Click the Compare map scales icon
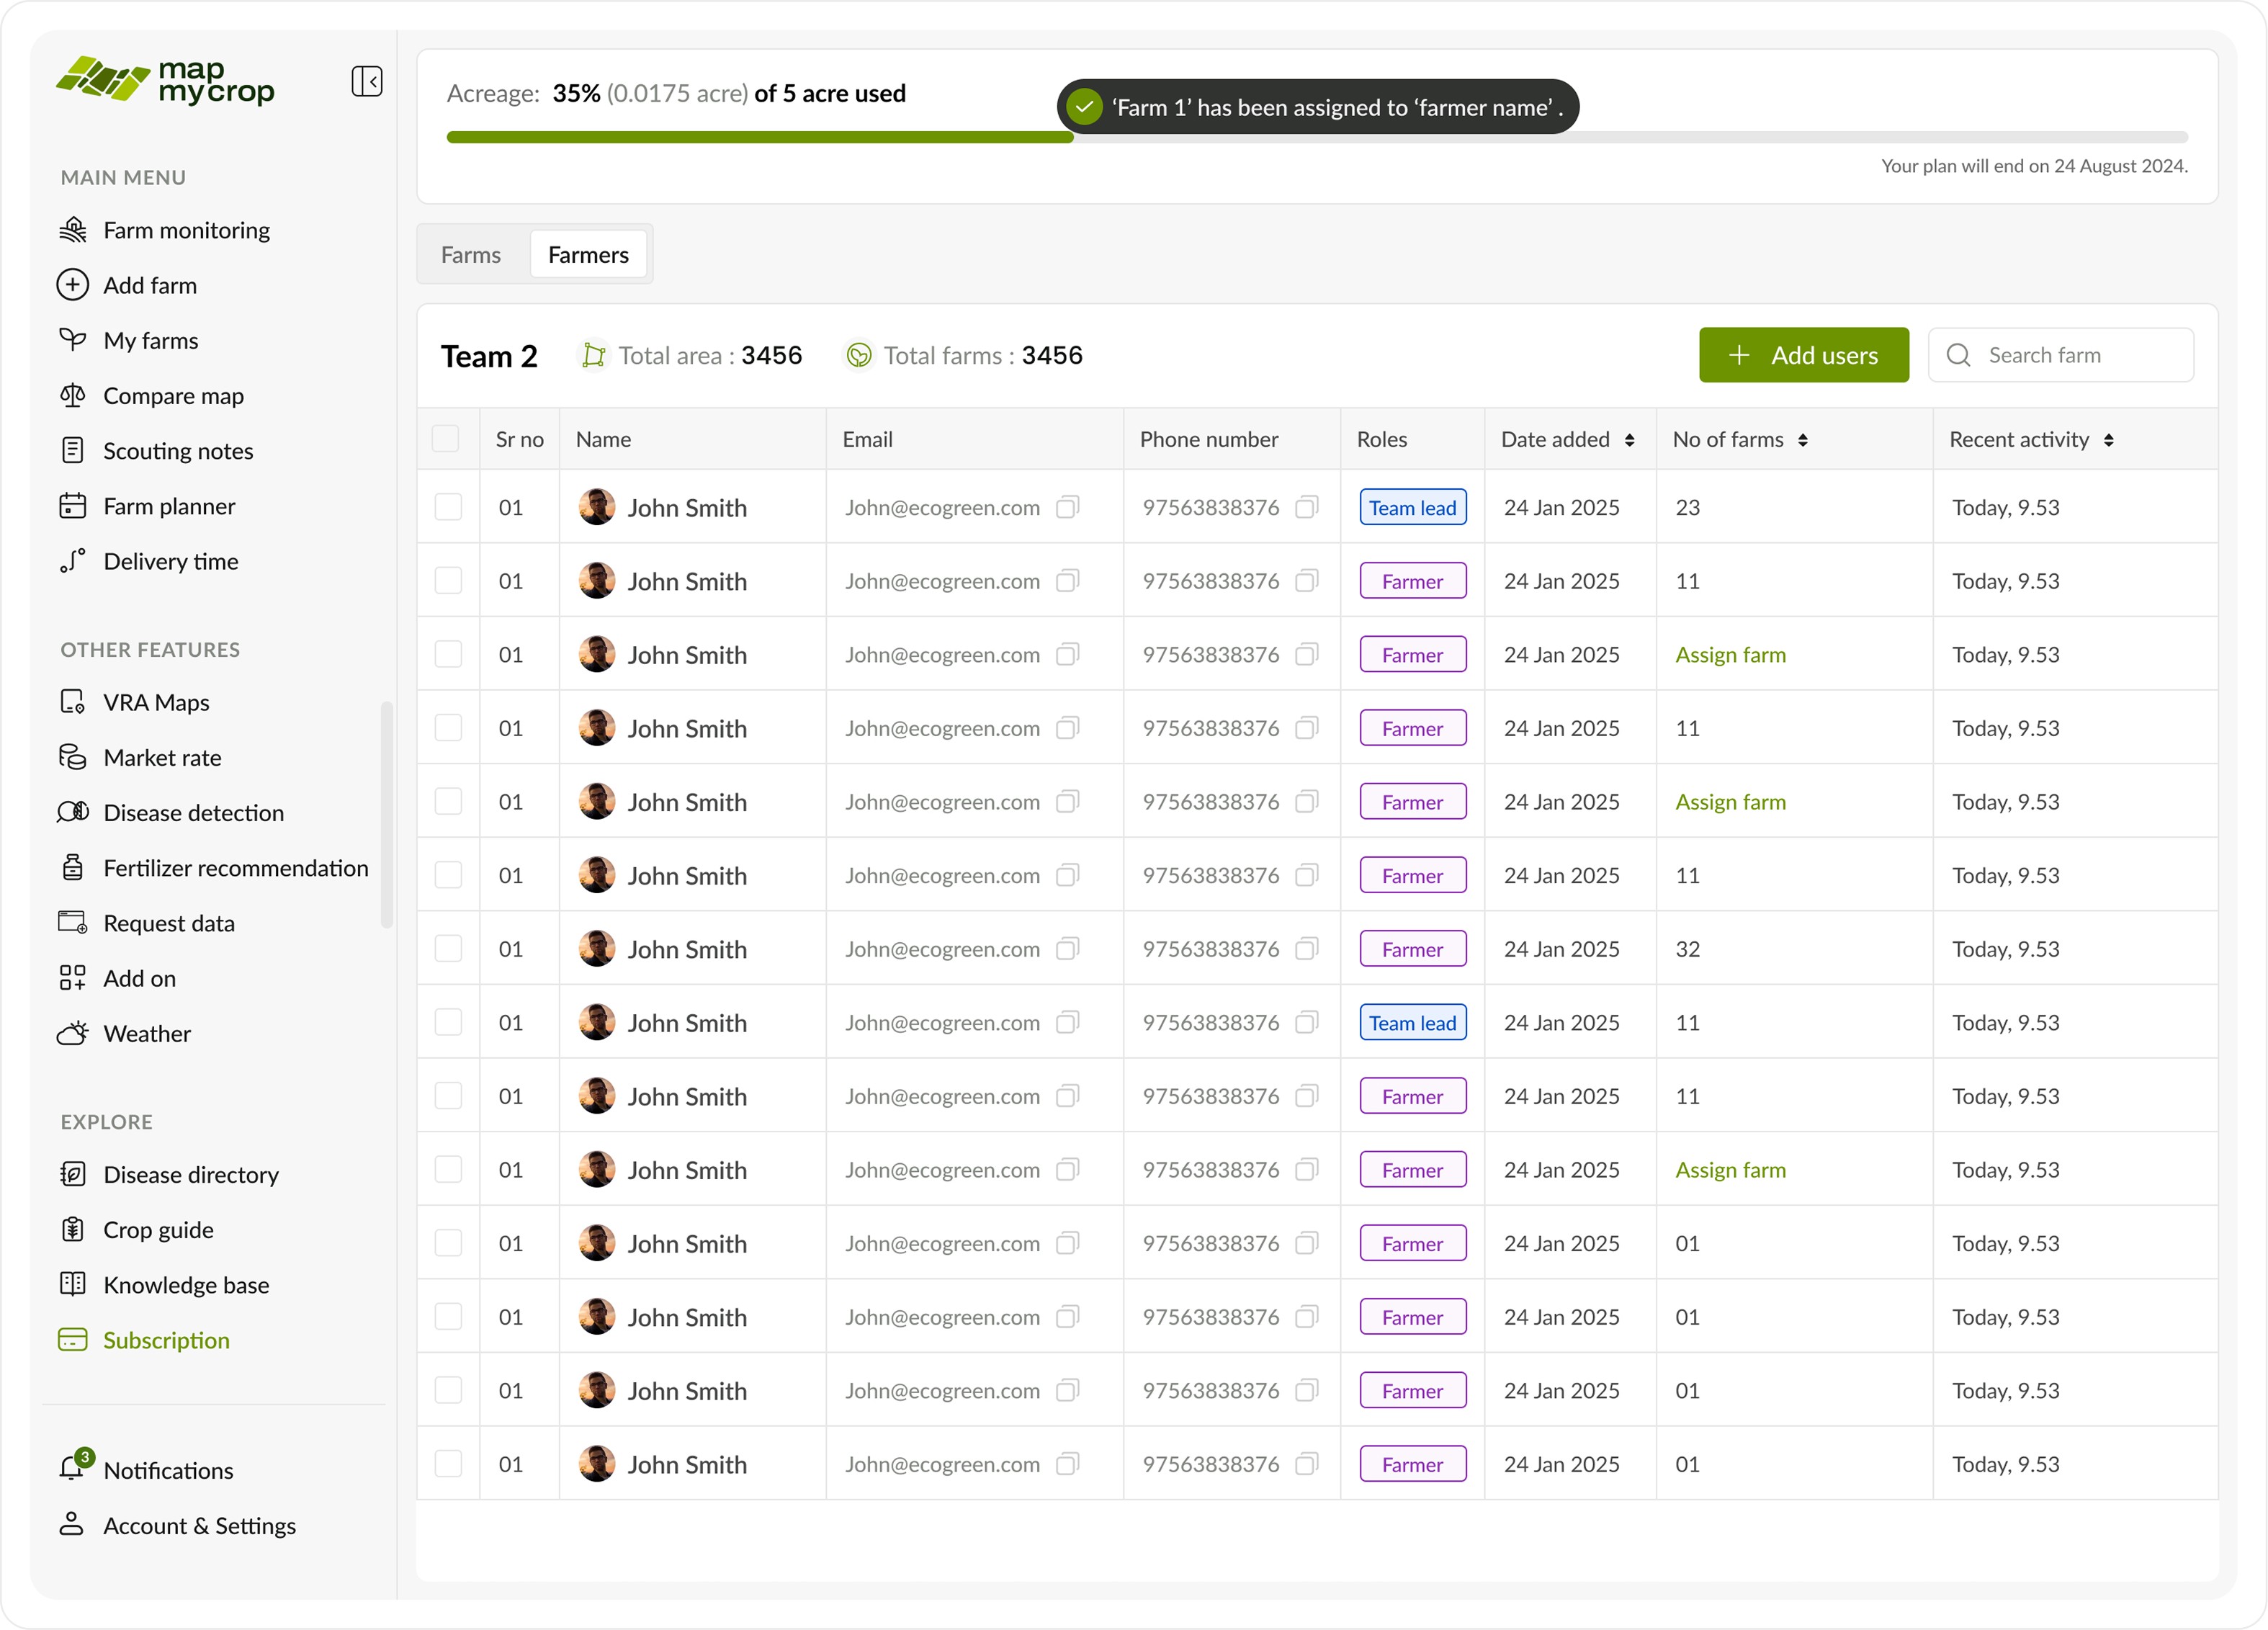The image size is (2268, 1630). (72, 396)
